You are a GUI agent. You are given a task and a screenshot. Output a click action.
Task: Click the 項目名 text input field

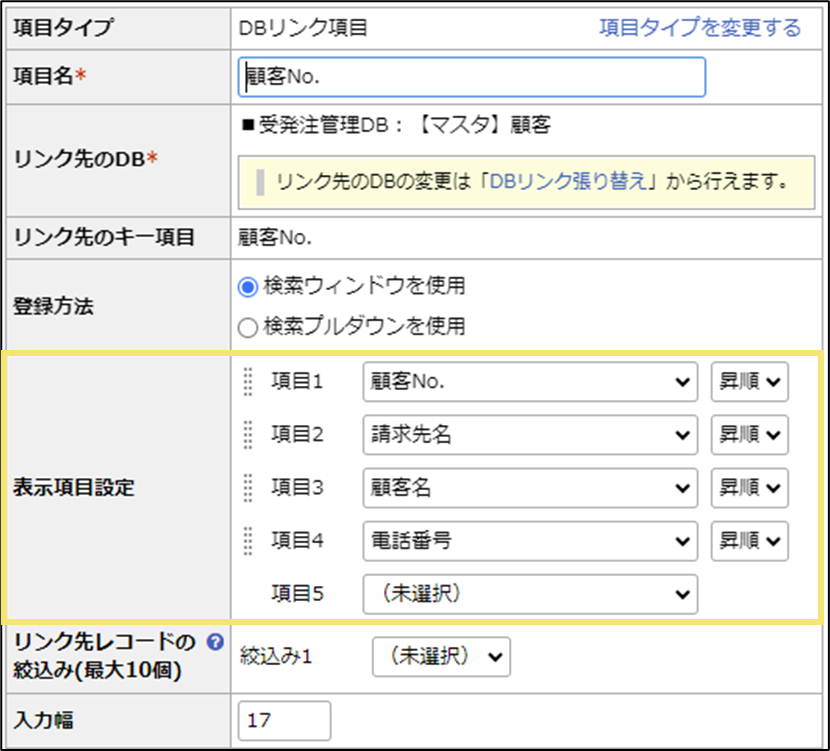coord(472,77)
